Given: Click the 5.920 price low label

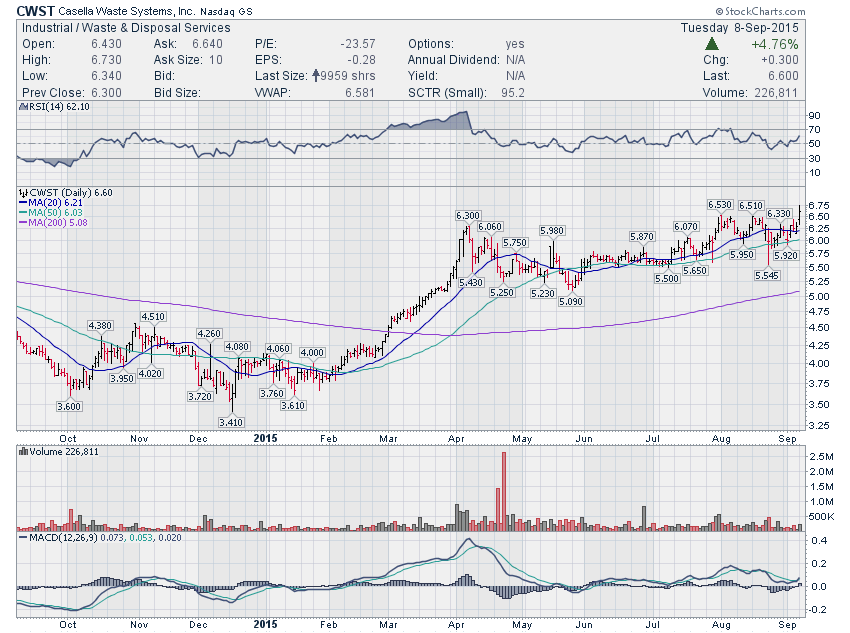Looking at the screenshot, I should pyautogui.click(x=785, y=255).
